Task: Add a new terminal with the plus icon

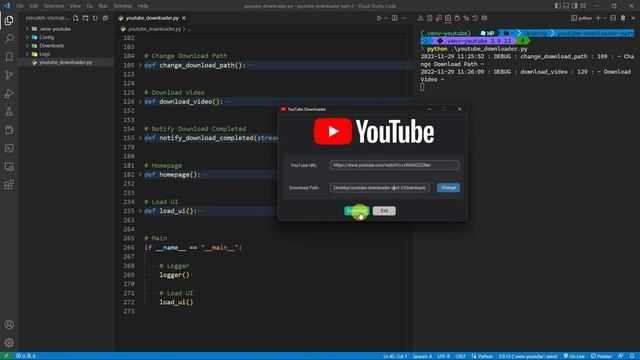Action: tap(598, 18)
